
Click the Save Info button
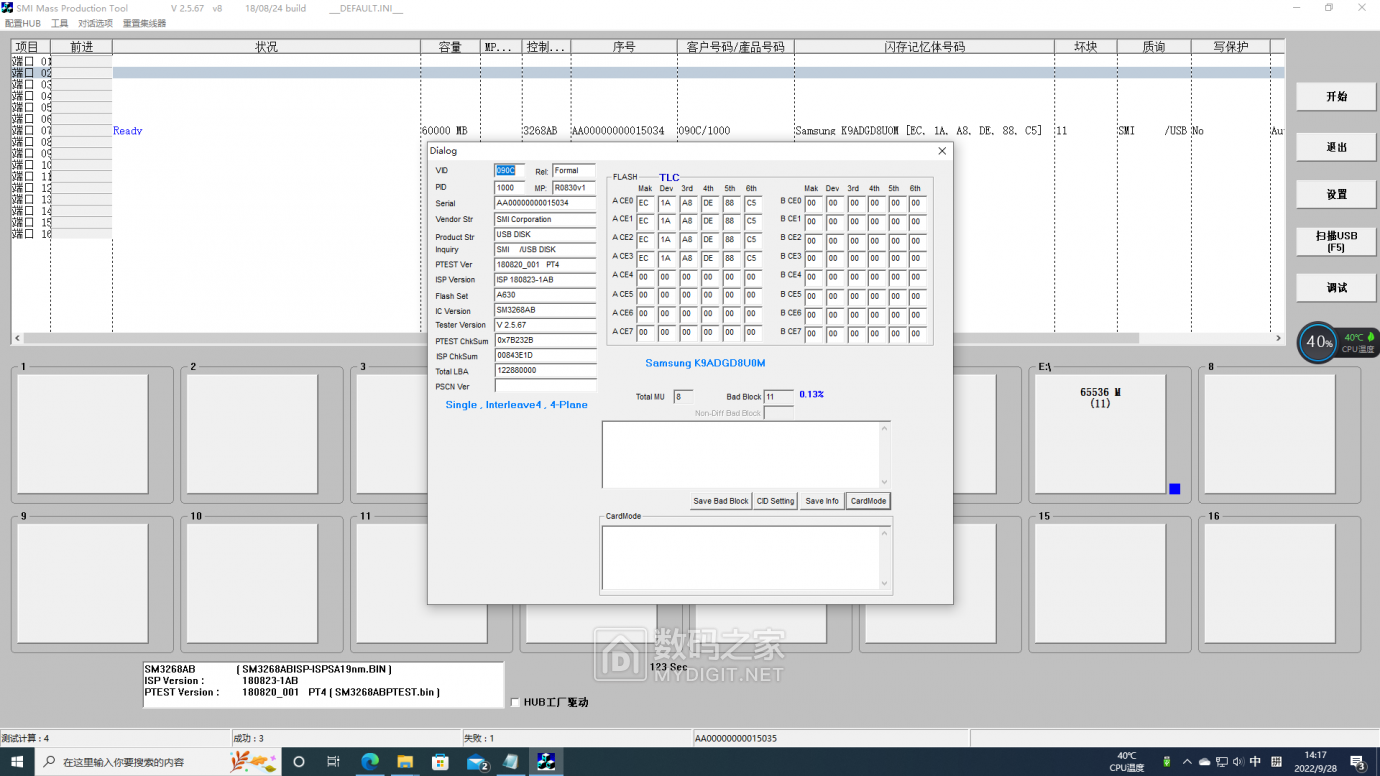pyautogui.click(x=822, y=501)
